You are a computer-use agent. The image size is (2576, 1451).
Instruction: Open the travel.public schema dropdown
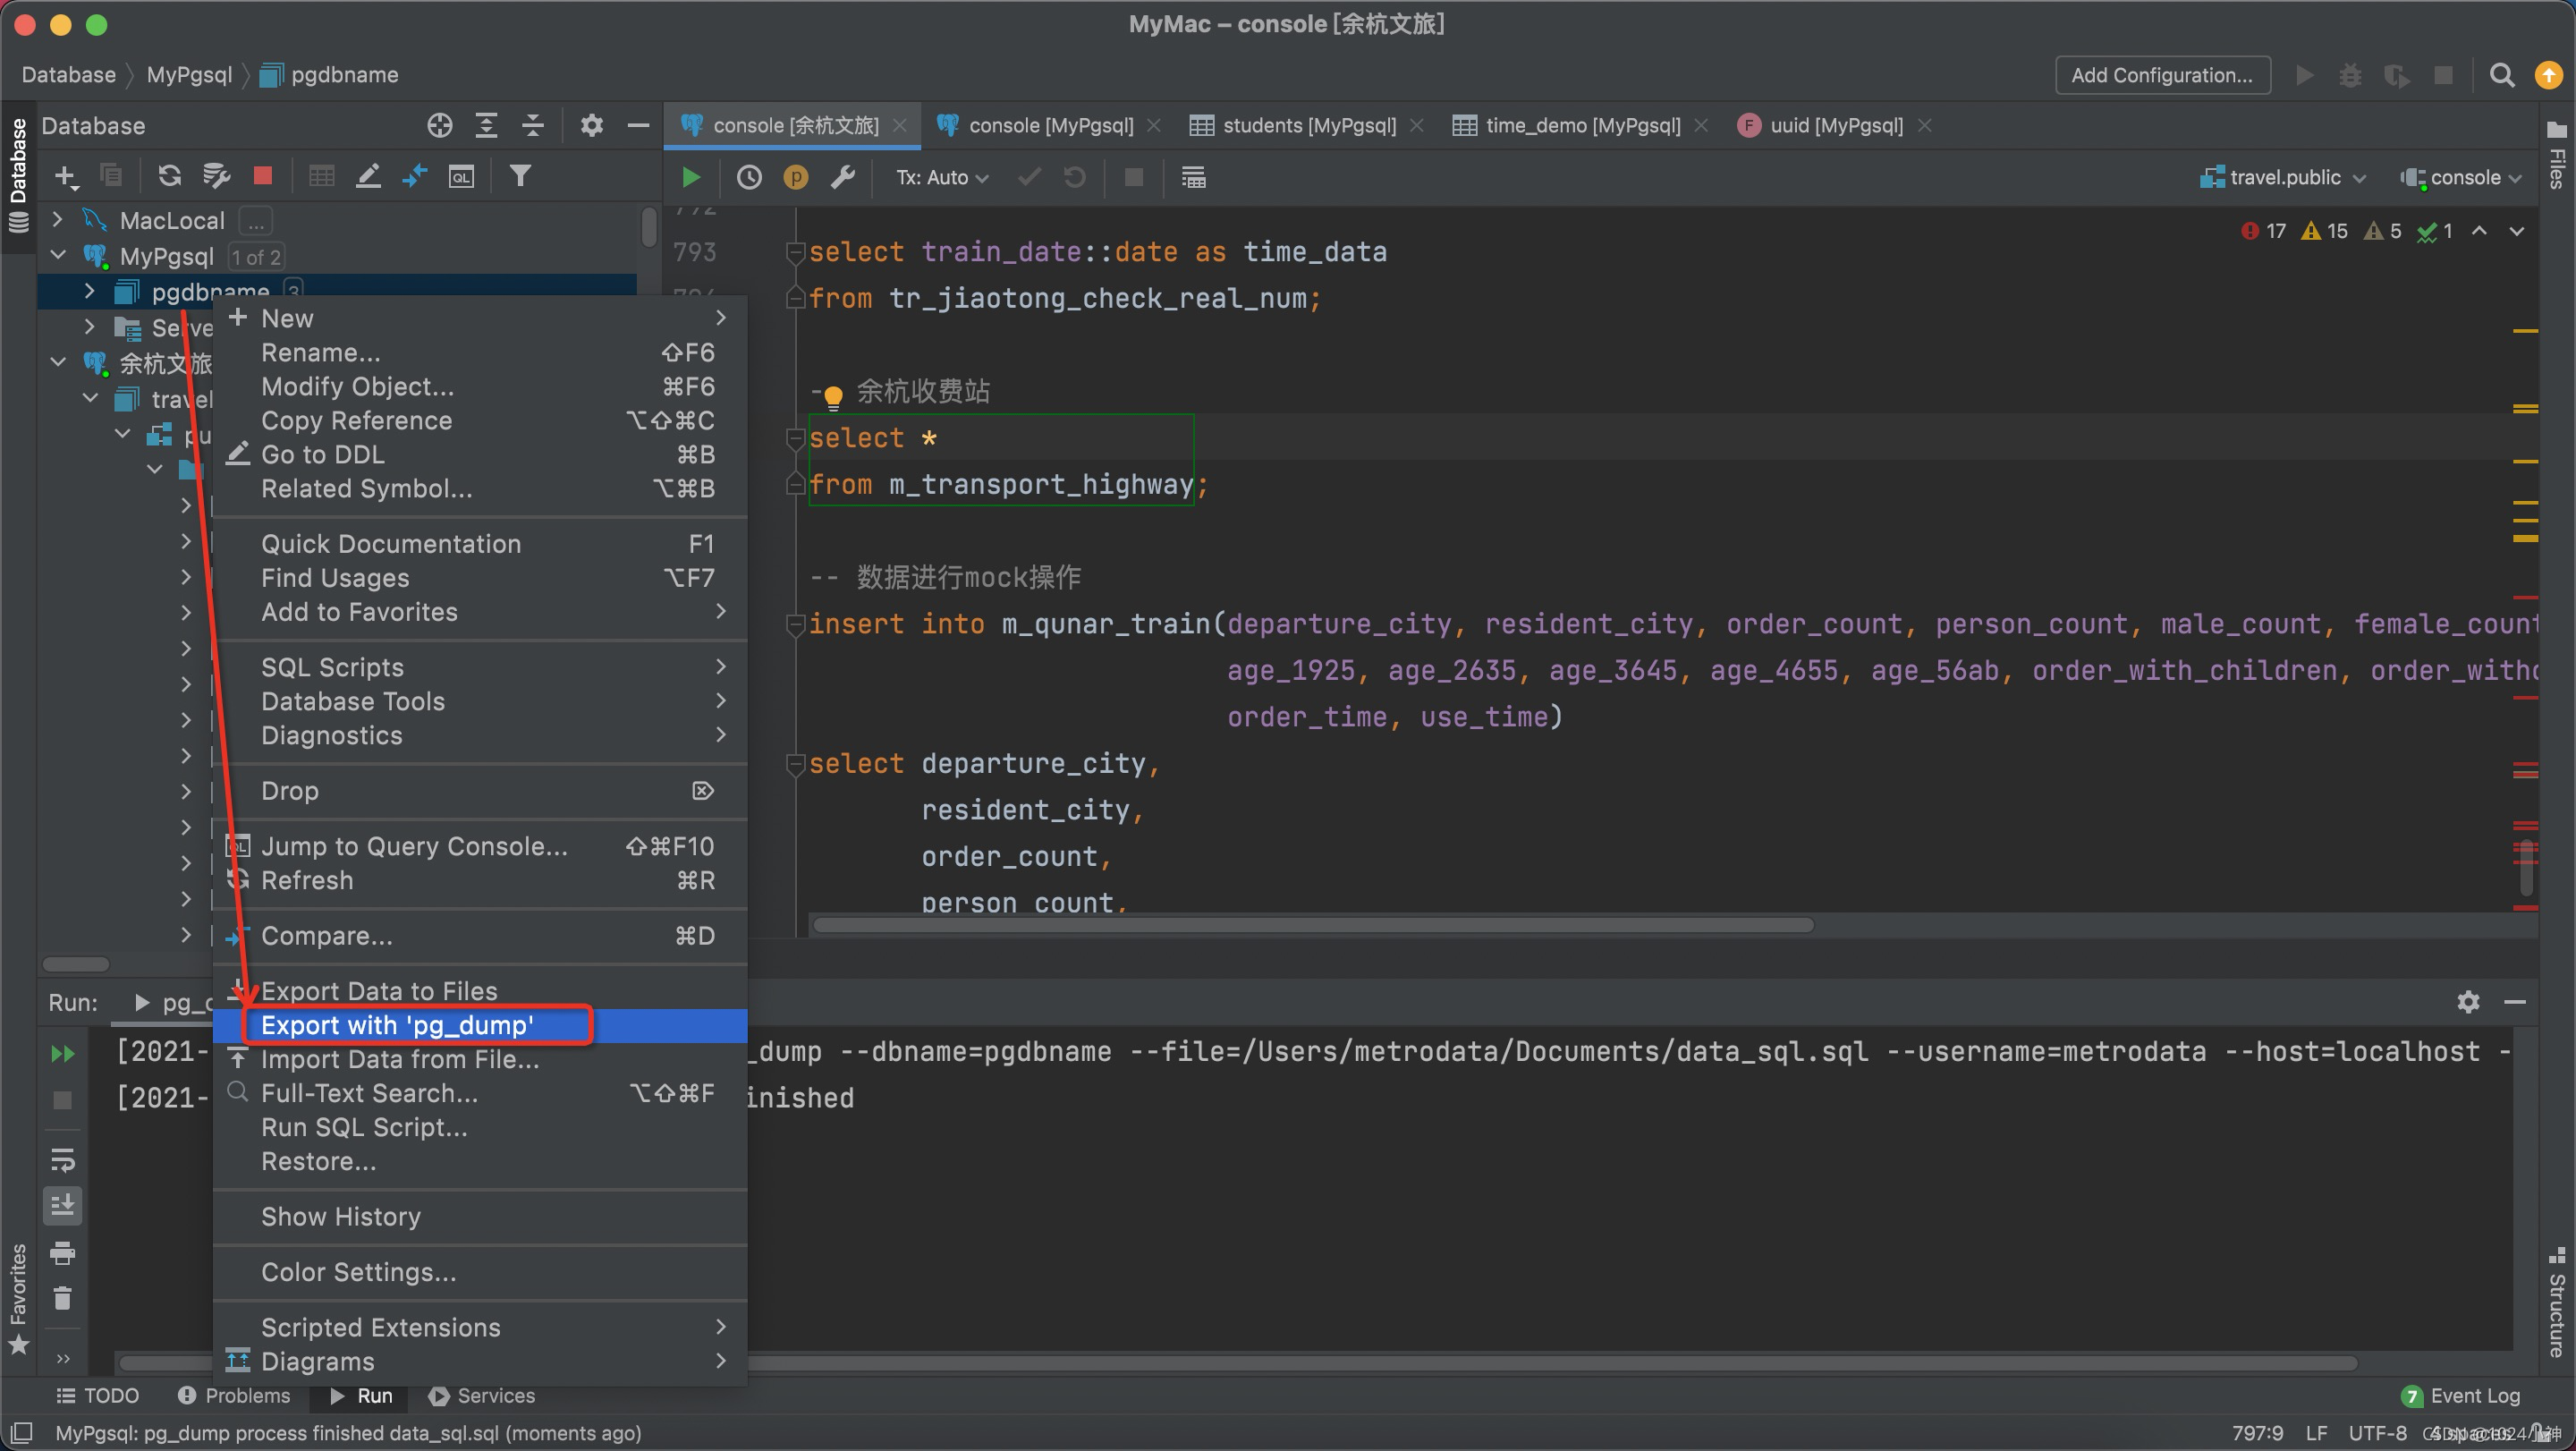[x=2284, y=178]
